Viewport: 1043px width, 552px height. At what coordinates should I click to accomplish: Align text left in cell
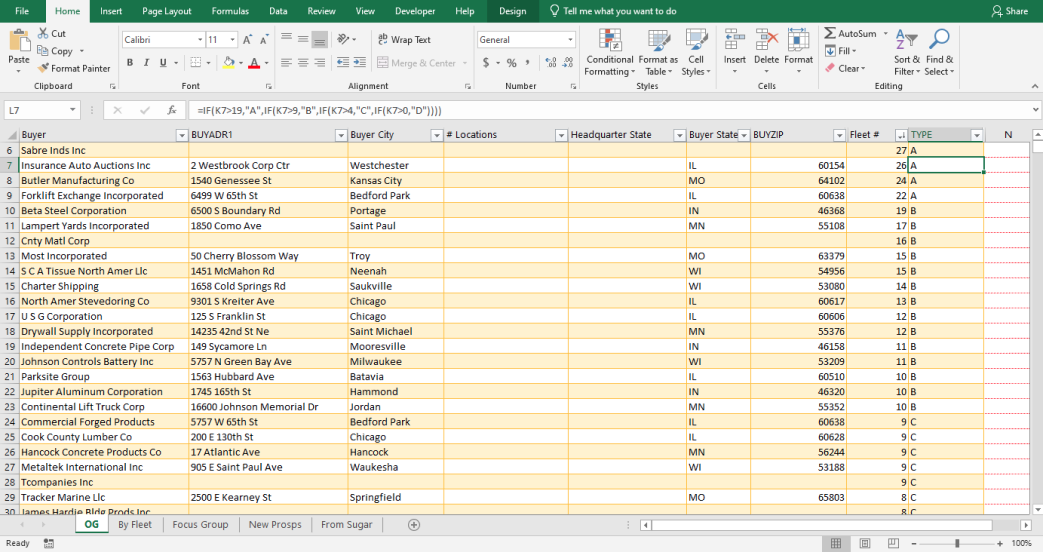pos(287,63)
